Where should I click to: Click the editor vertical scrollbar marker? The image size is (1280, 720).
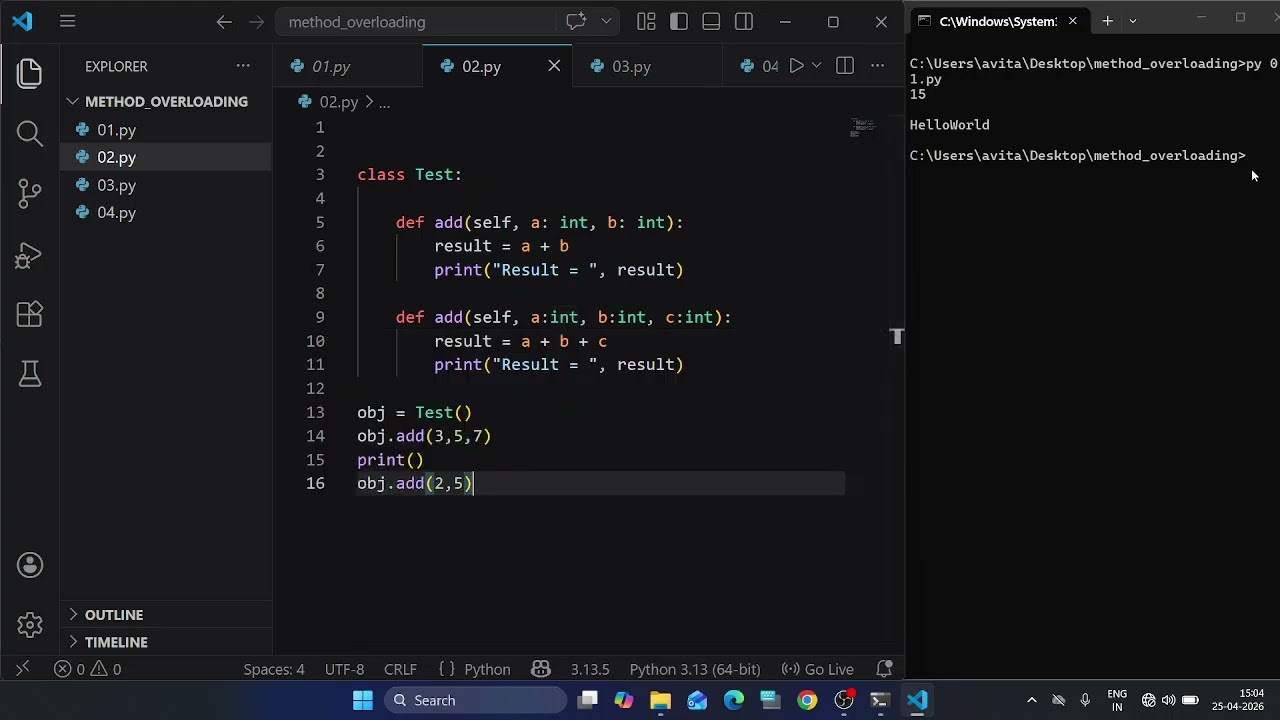point(897,337)
